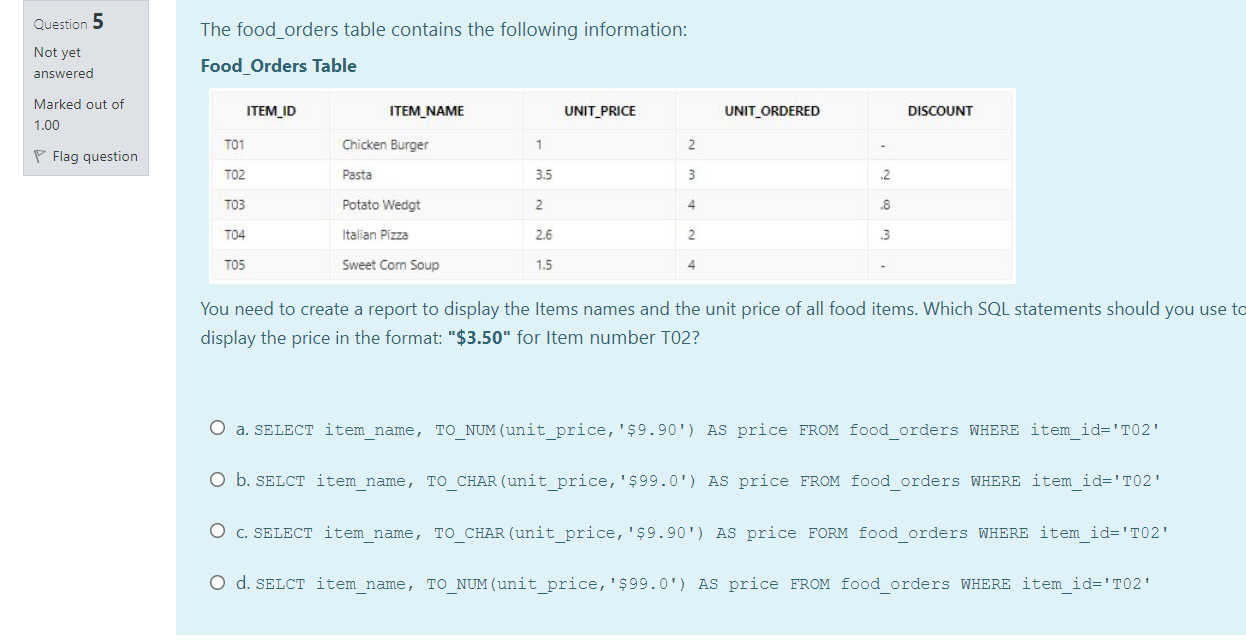This screenshot has width=1246, height=643.
Task: Click the DISCOUNT column header
Action: 940,111
